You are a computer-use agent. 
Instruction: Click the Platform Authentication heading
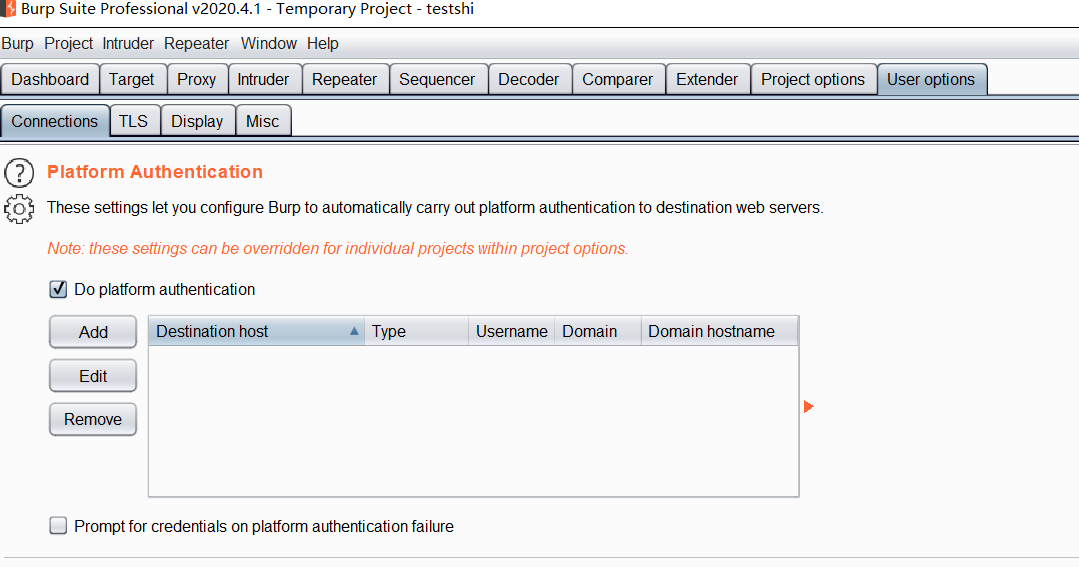coord(155,172)
